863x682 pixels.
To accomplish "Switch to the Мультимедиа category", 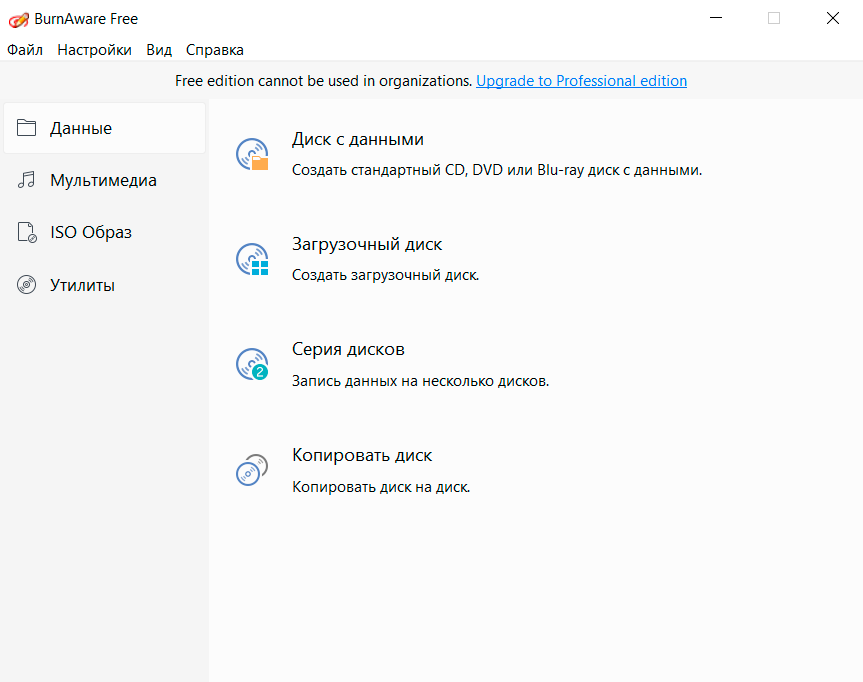I will click(x=105, y=180).
